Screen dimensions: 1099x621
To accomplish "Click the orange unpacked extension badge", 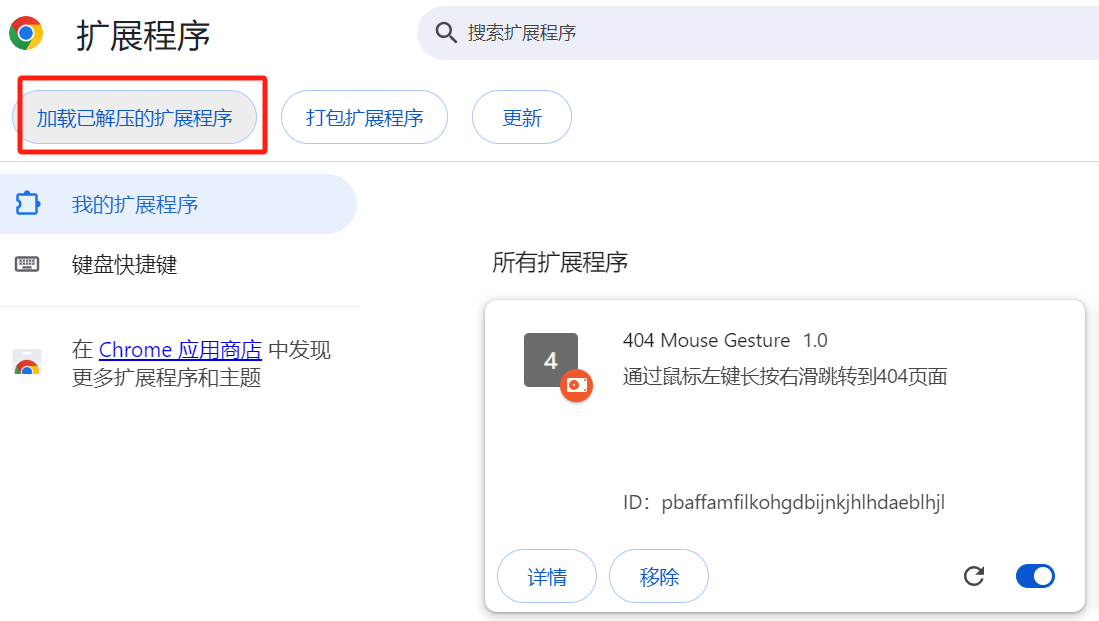I will [x=576, y=385].
